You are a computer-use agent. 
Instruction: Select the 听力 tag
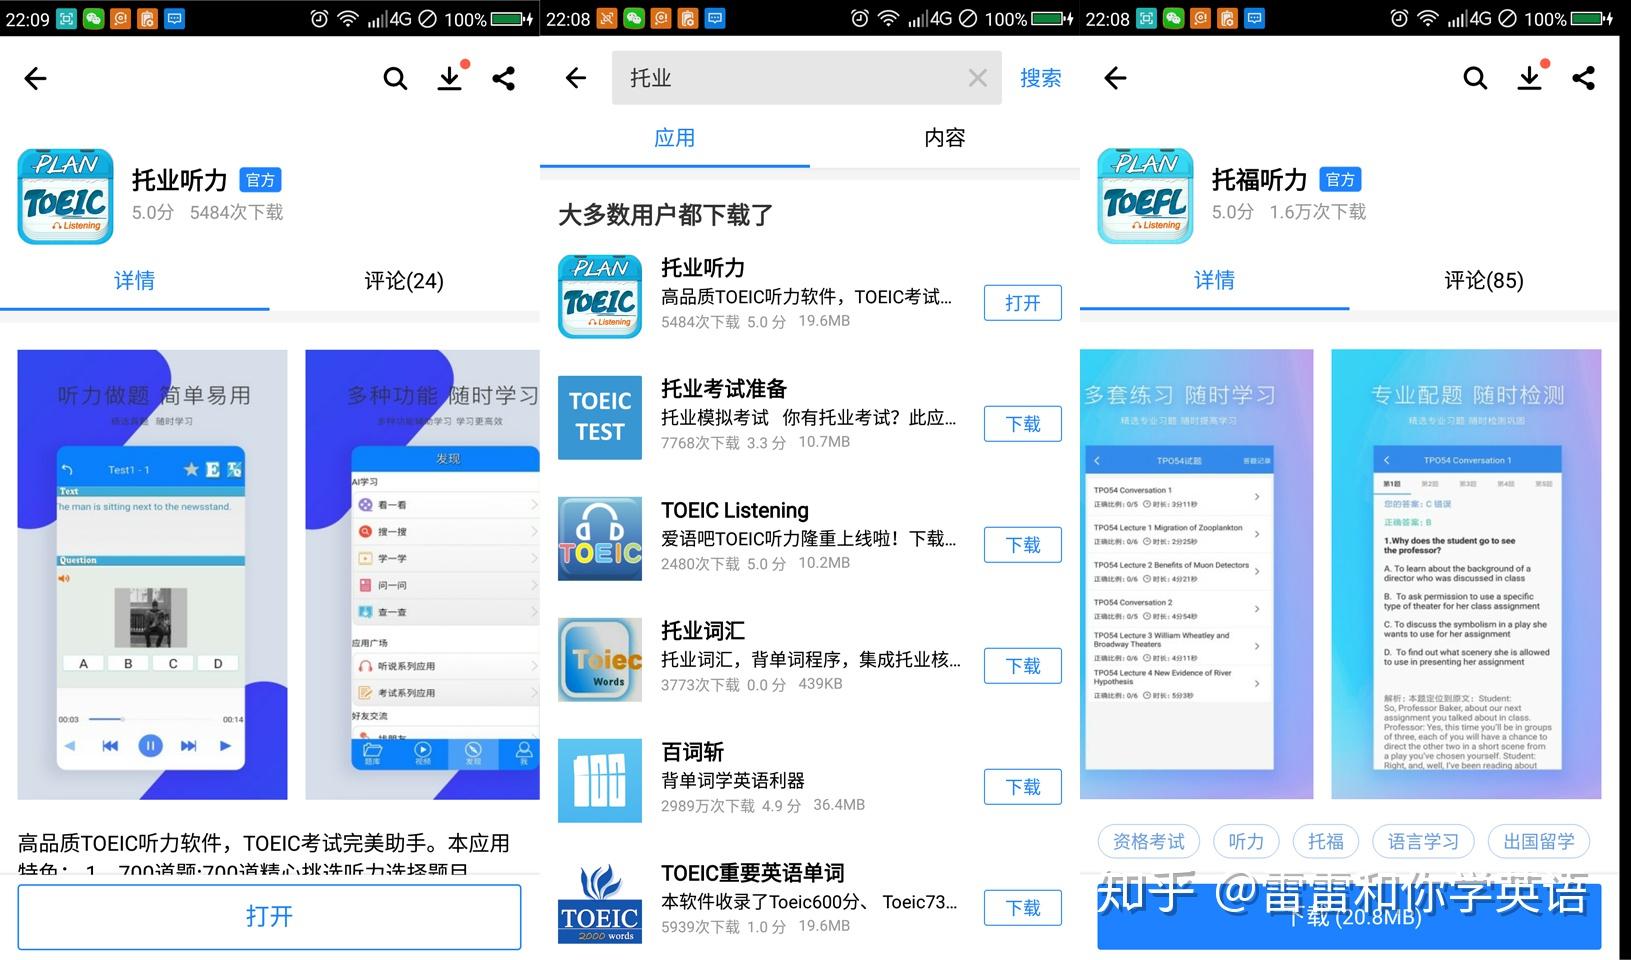pos(1246,842)
